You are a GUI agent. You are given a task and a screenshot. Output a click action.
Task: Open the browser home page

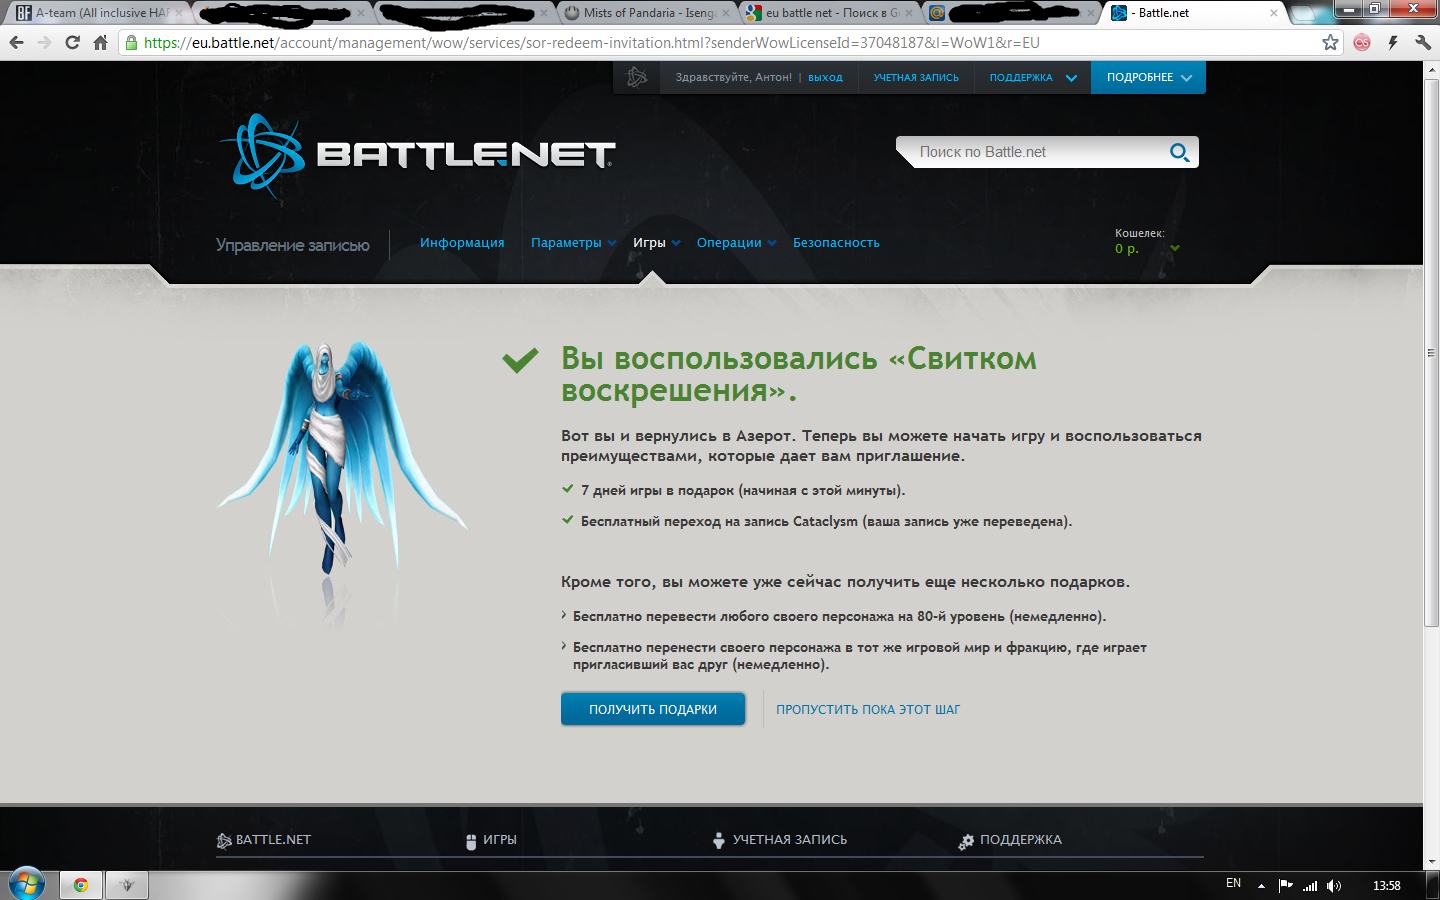click(100, 43)
